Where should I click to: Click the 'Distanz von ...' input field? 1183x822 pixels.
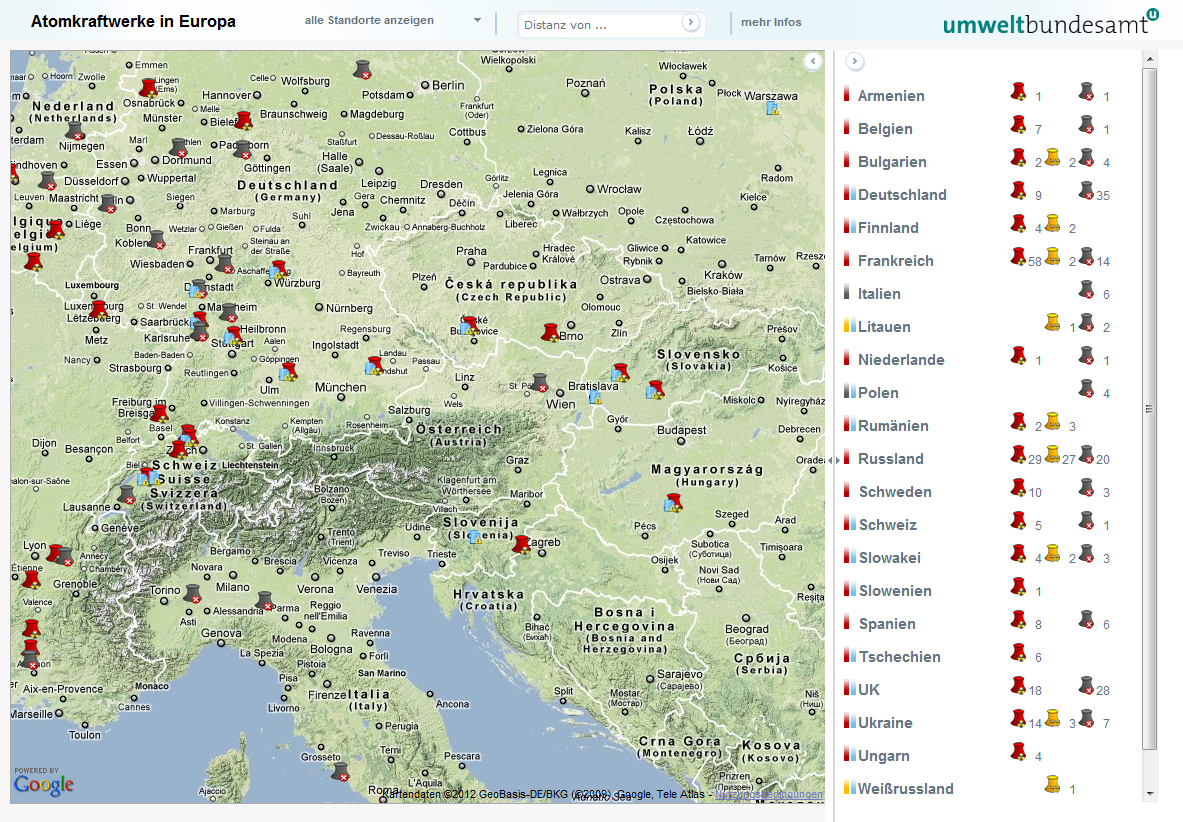(601, 25)
